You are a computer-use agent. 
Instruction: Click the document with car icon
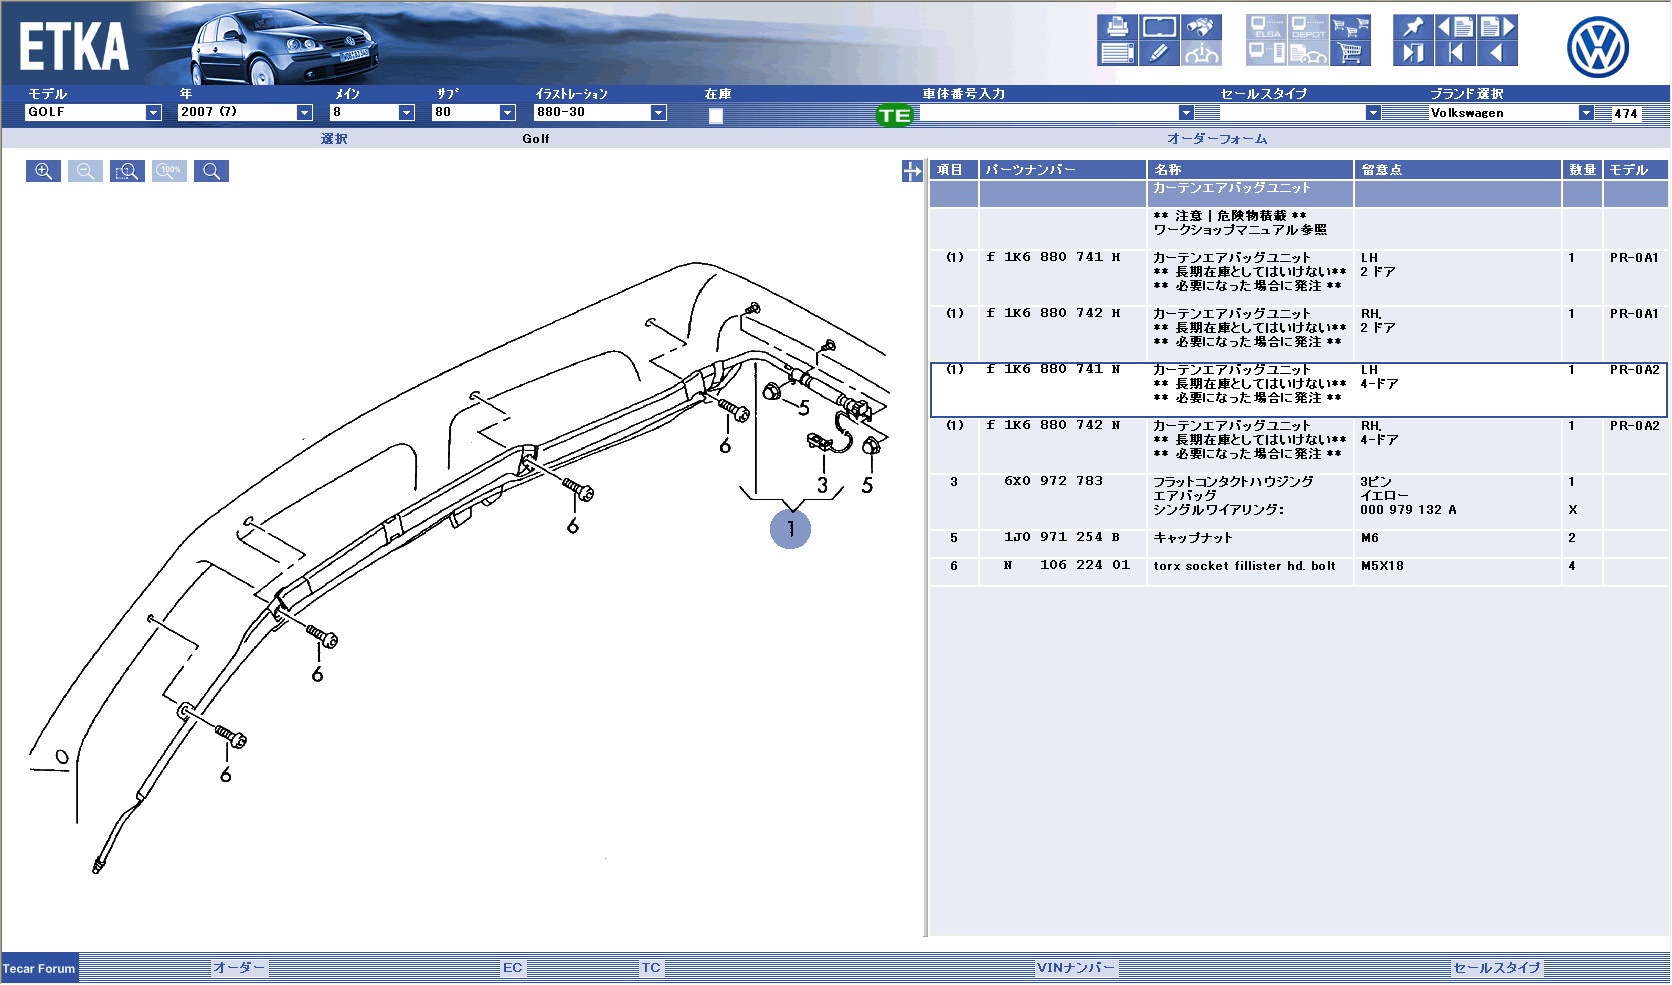click(x=1308, y=53)
